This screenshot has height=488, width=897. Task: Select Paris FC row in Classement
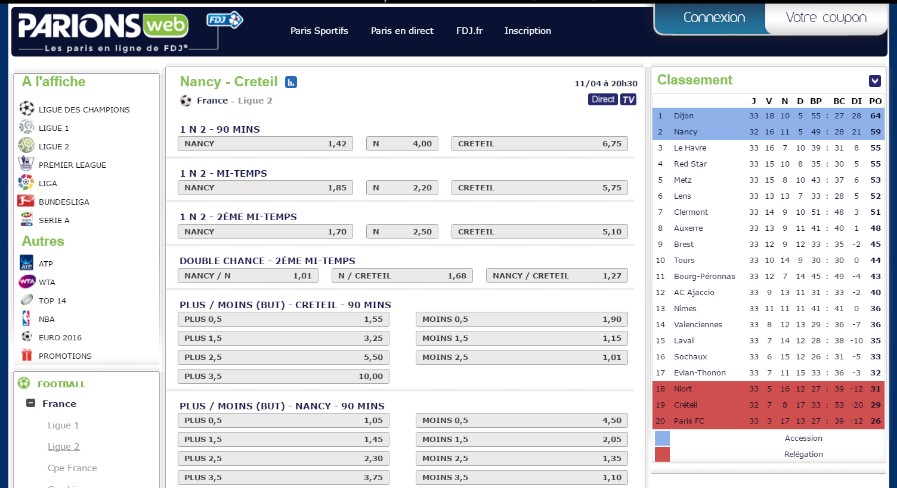(768, 420)
